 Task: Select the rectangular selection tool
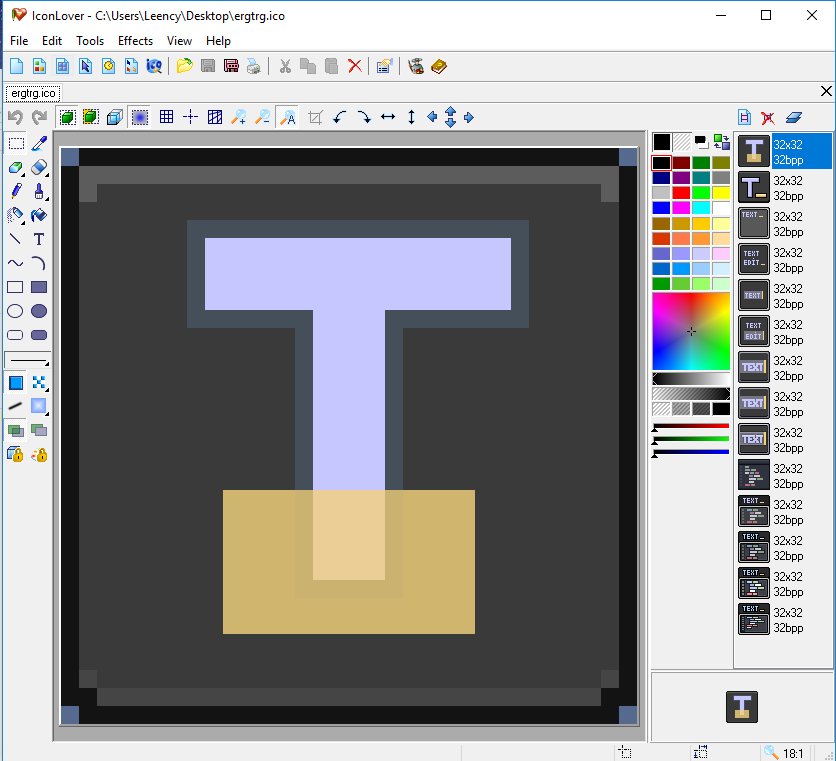(16, 143)
